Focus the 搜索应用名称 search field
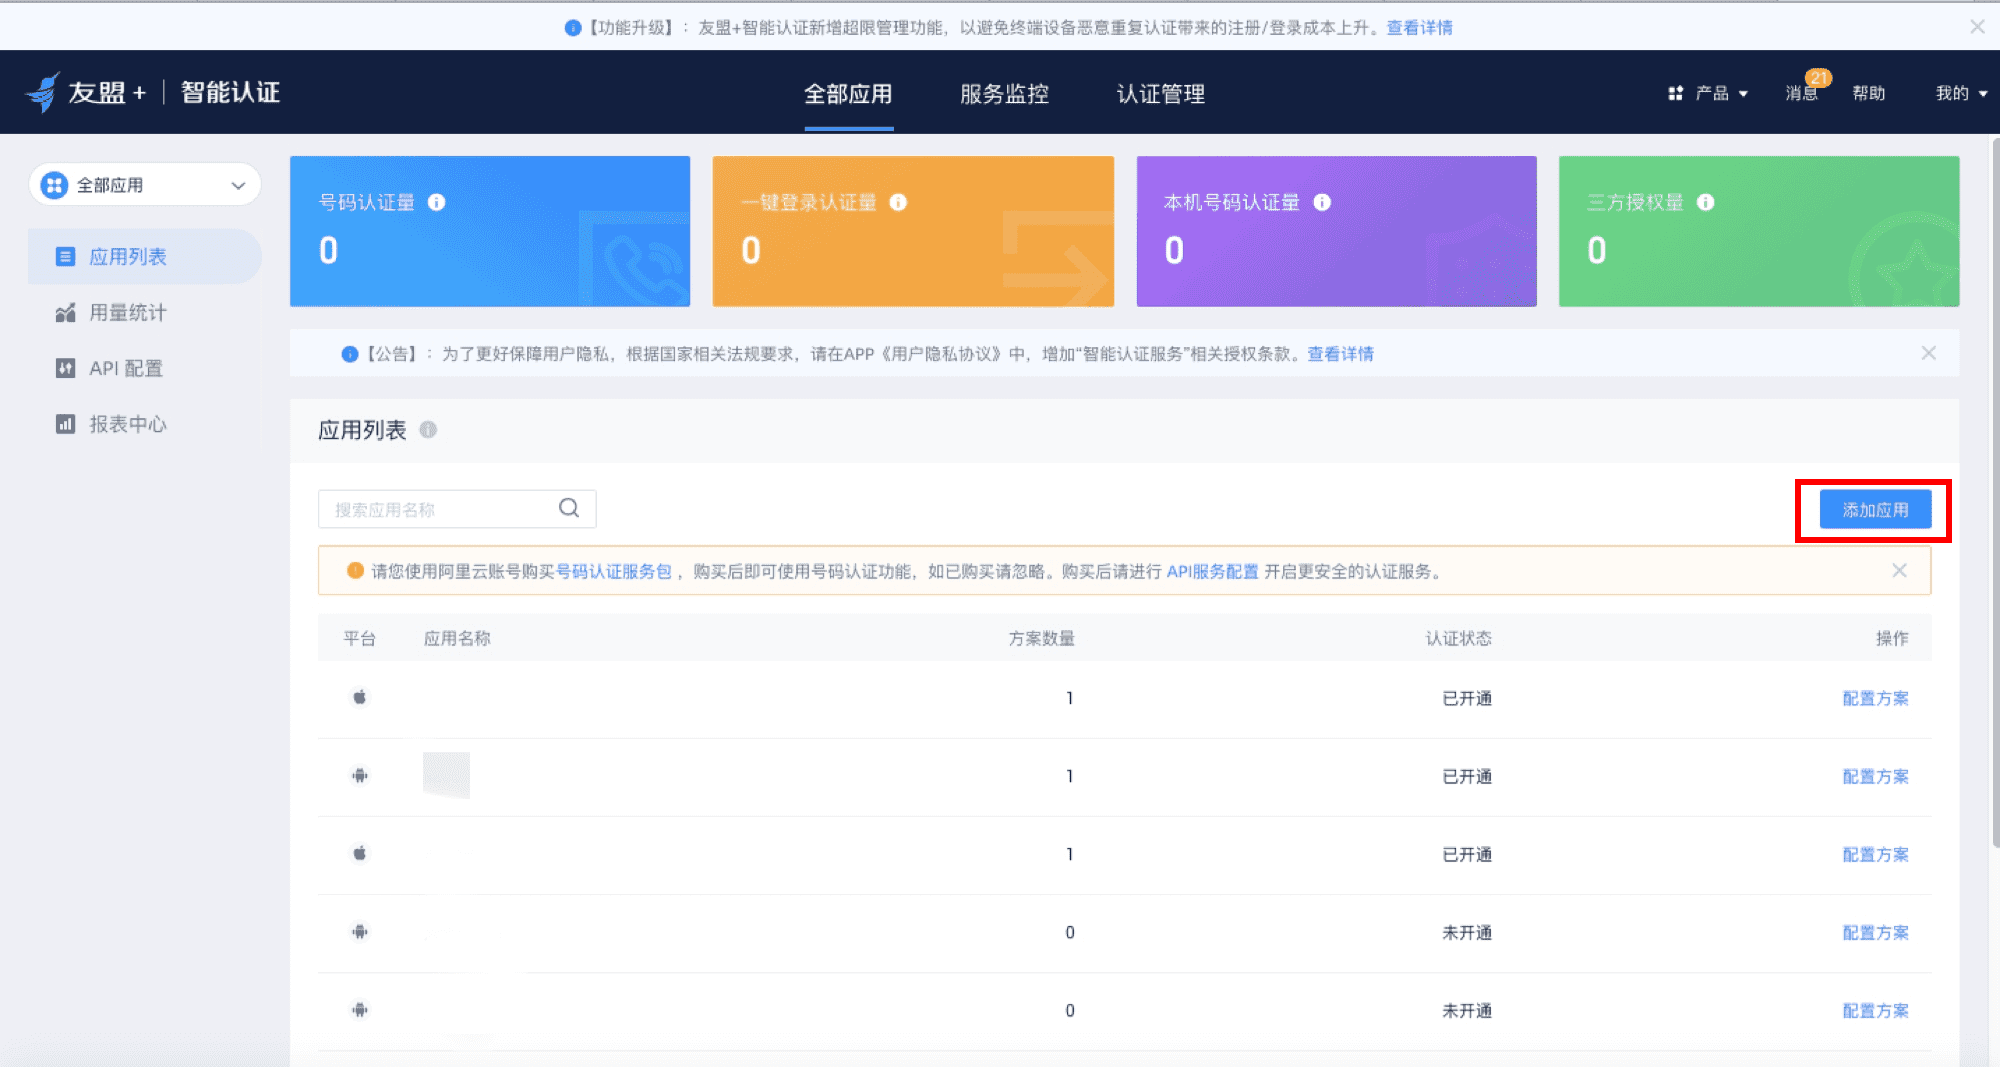This screenshot has width=2000, height=1067. click(457, 509)
